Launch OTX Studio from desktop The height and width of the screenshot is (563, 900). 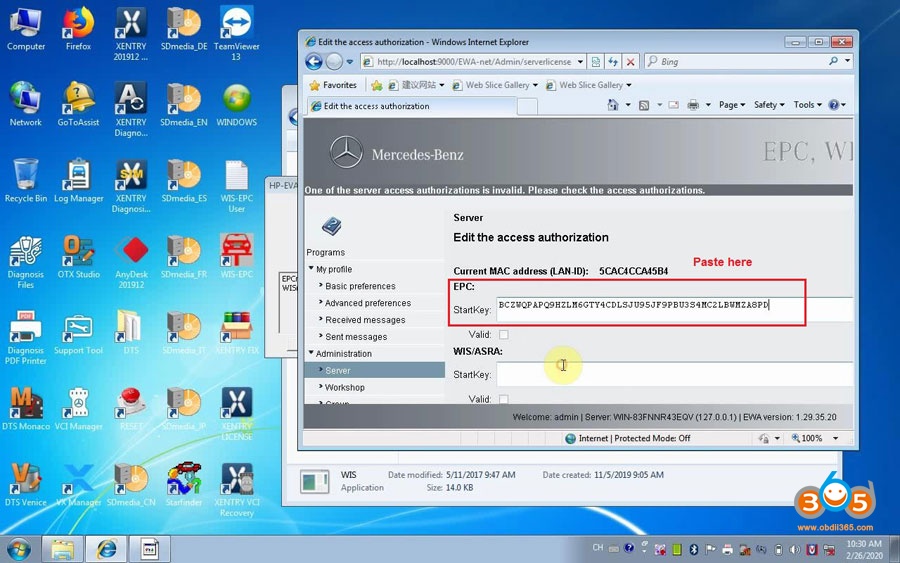[x=78, y=257]
